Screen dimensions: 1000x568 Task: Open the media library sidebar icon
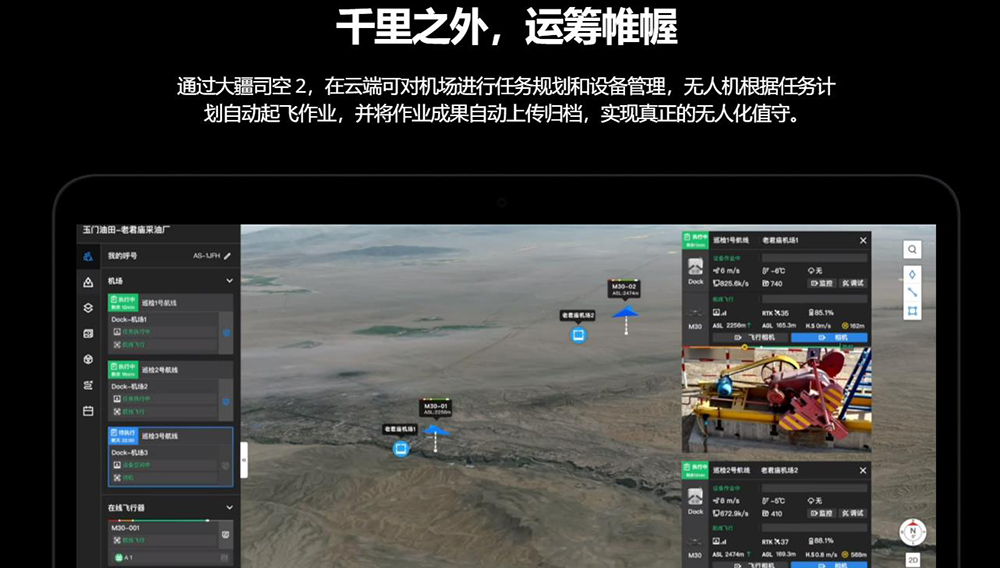pyautogui.click(x=88, y=333)
